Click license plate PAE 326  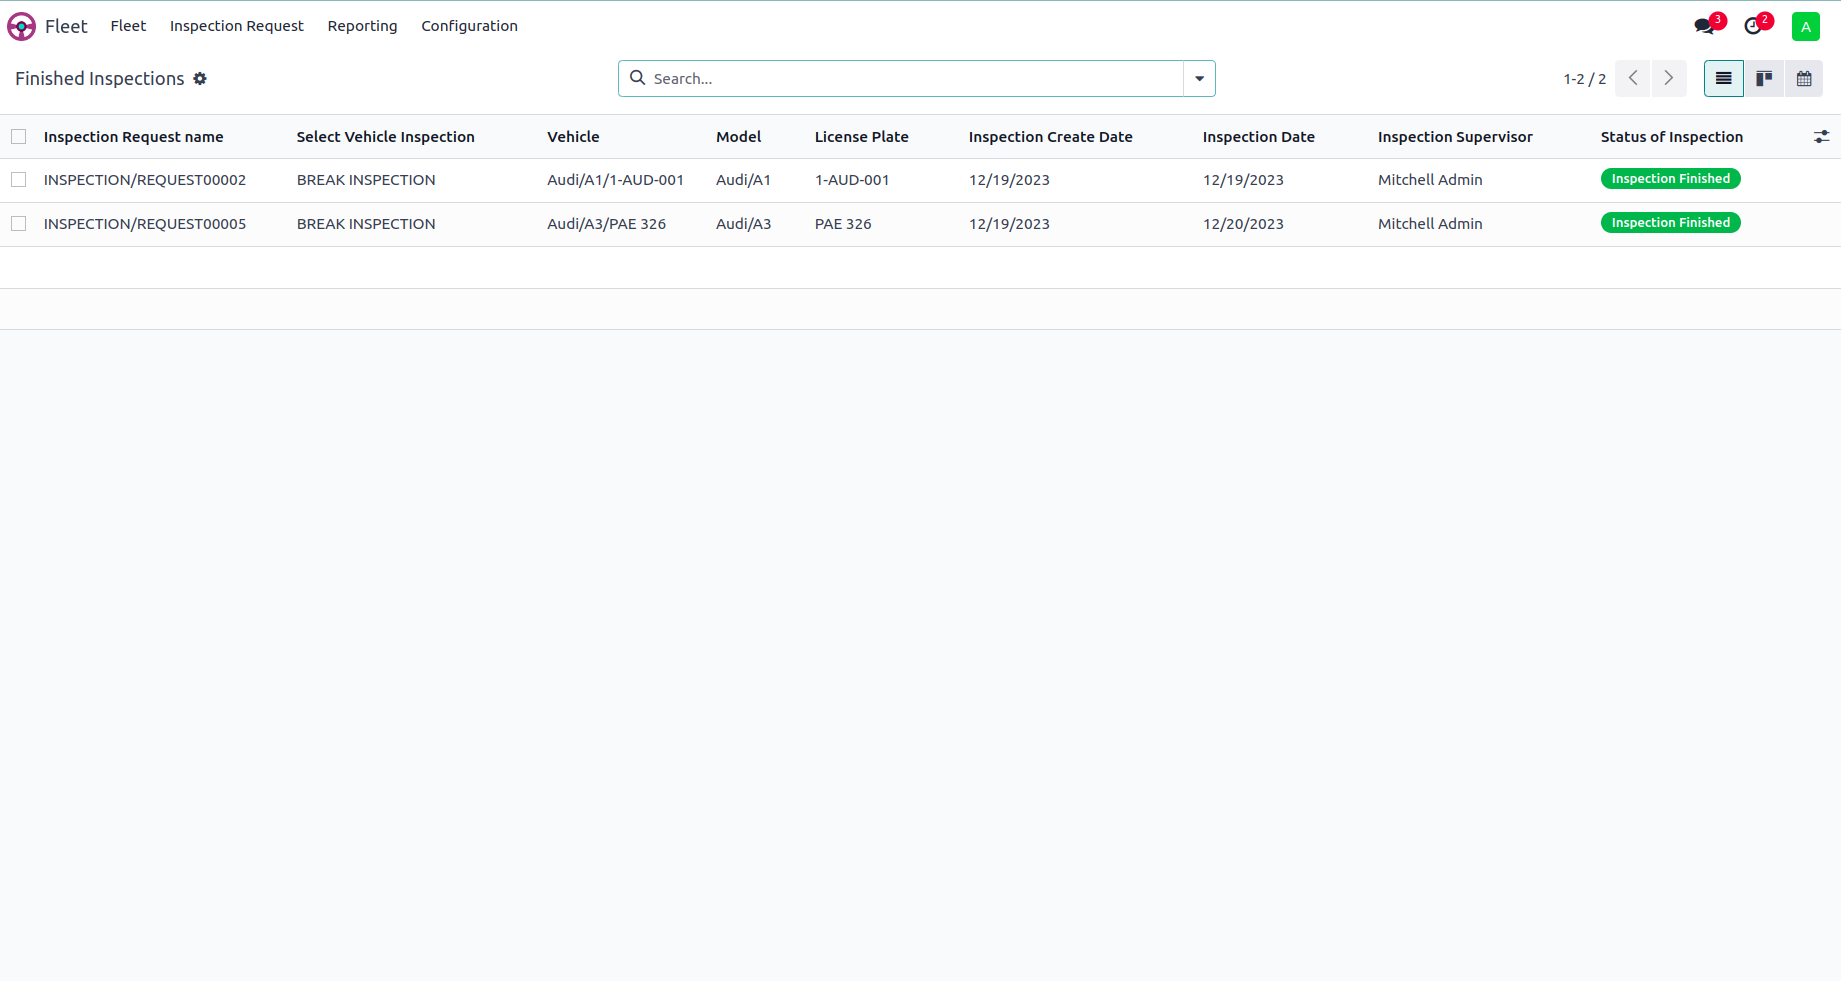coord(843,224)
